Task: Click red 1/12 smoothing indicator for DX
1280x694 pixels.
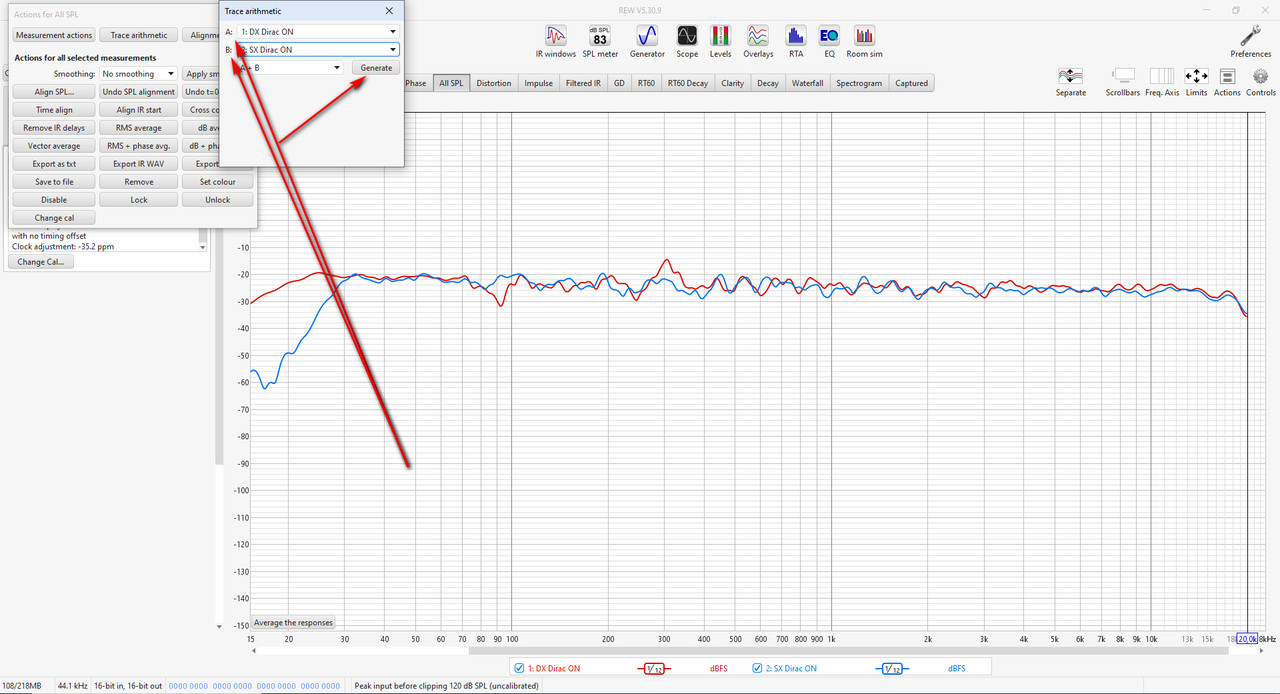Action: pos(654,669)
